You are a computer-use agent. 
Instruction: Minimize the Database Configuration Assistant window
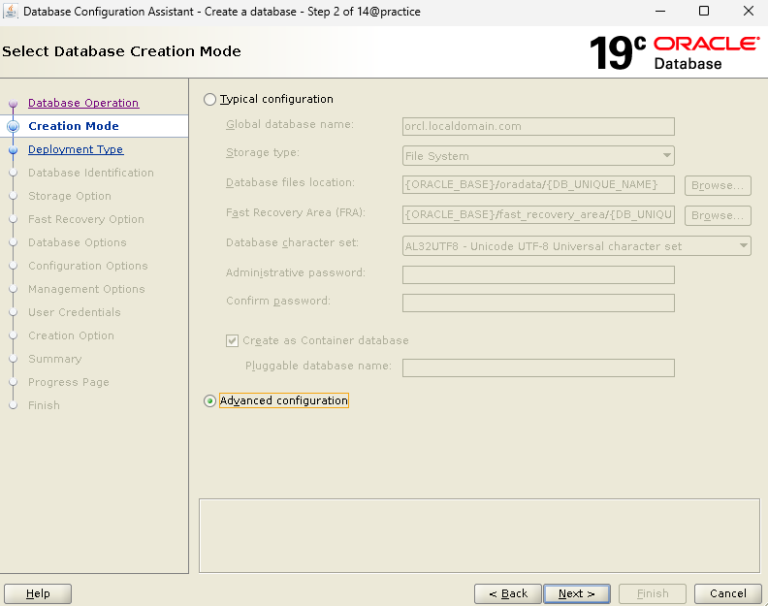[x=658, y=12]
